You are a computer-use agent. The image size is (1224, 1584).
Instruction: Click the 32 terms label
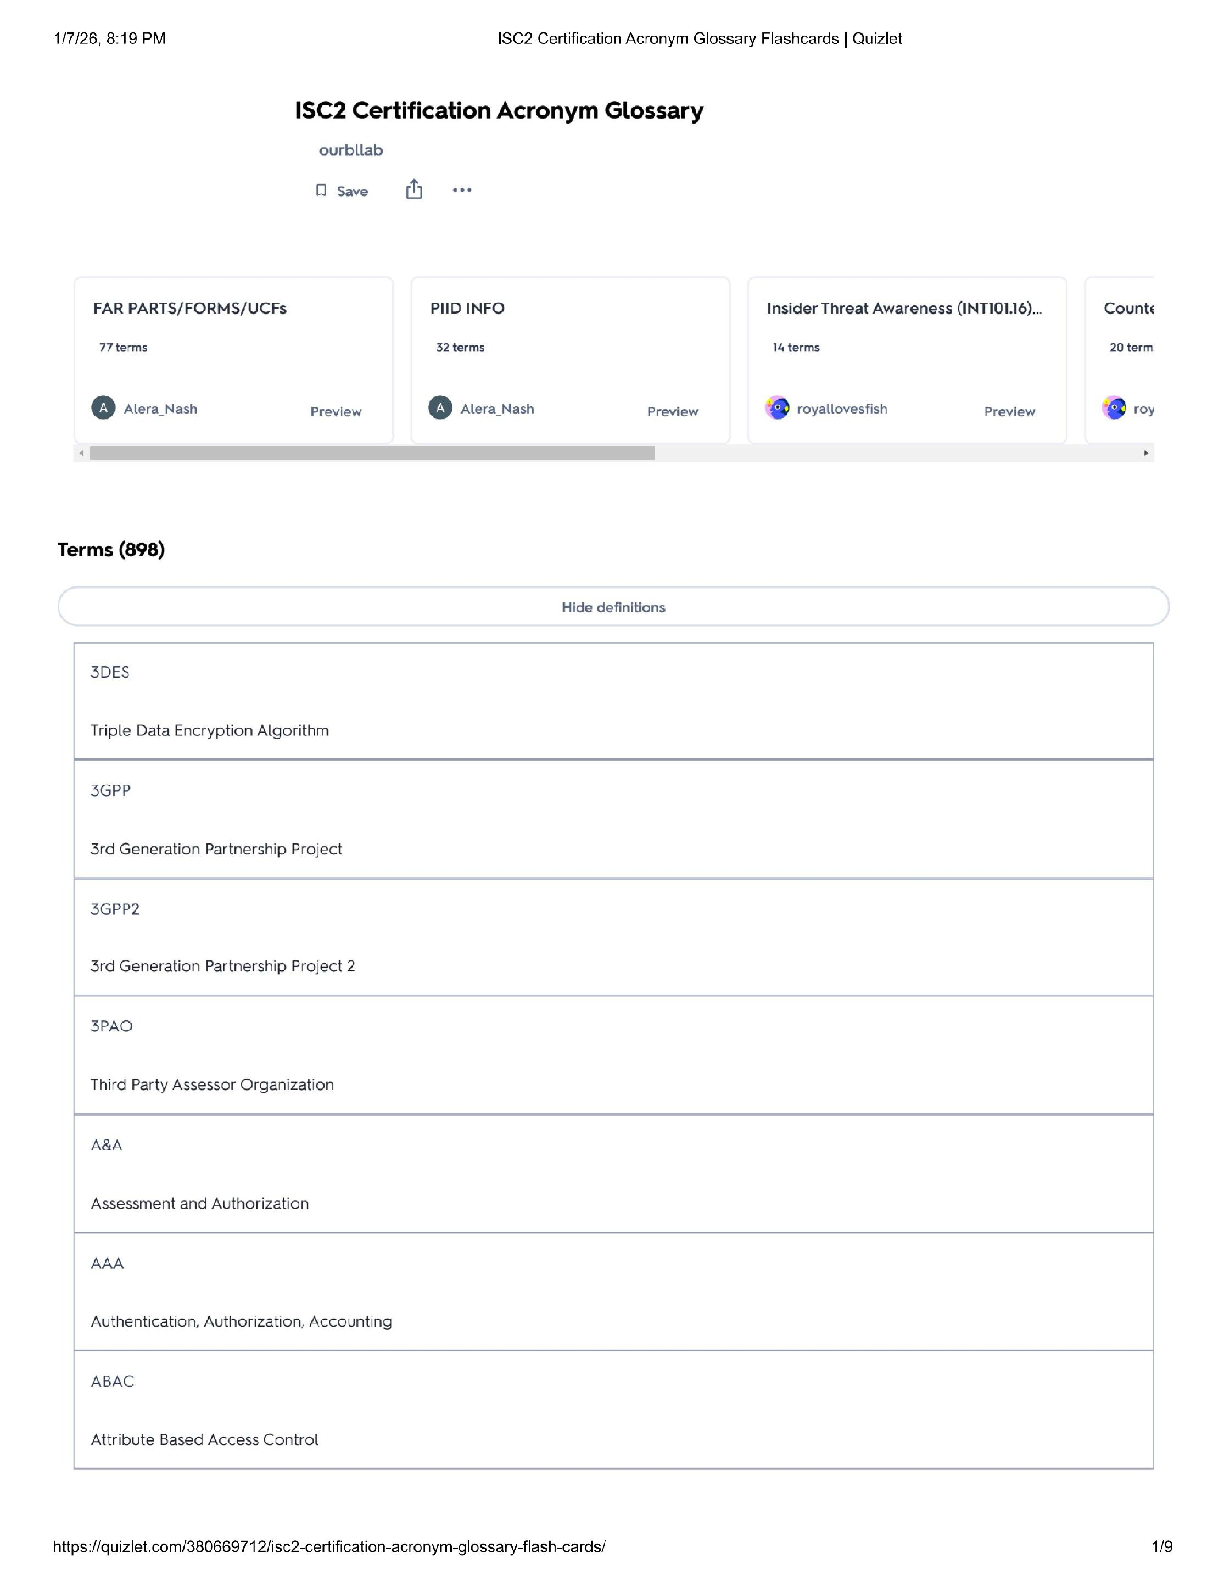(460, 347)
